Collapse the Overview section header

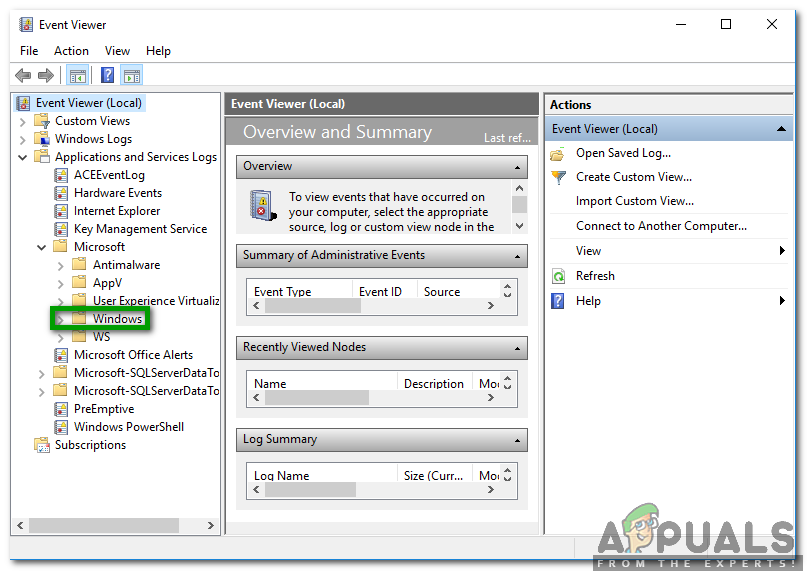517,167
